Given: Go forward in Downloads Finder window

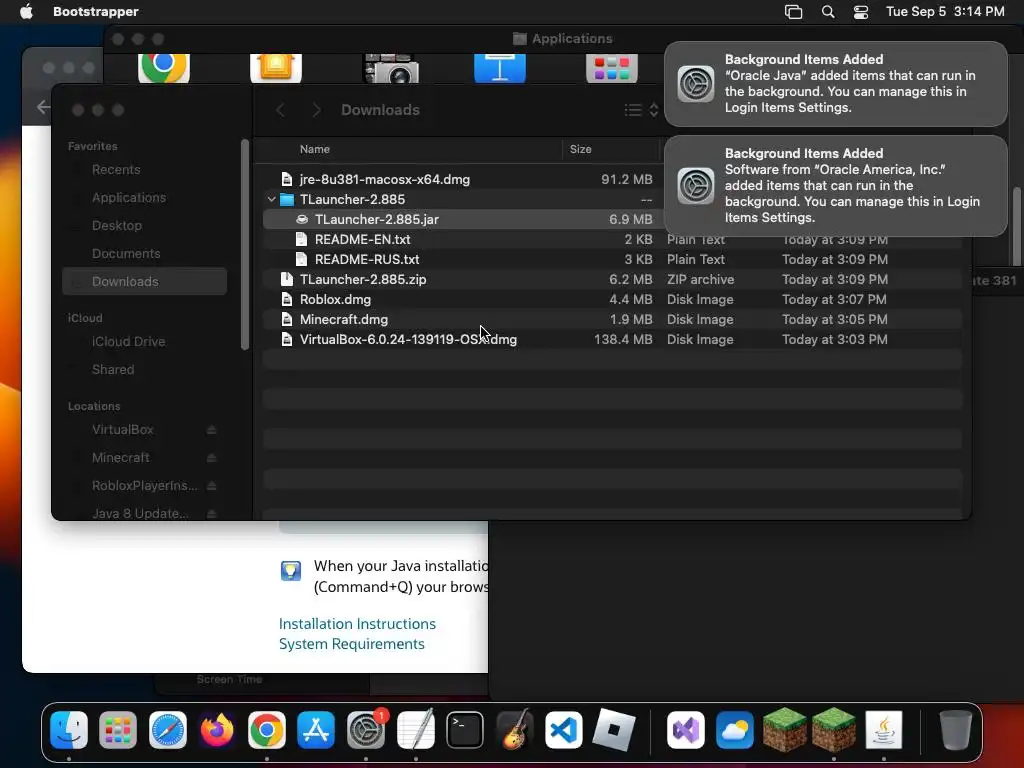Looking at the screenshot, I should [317, 110].
